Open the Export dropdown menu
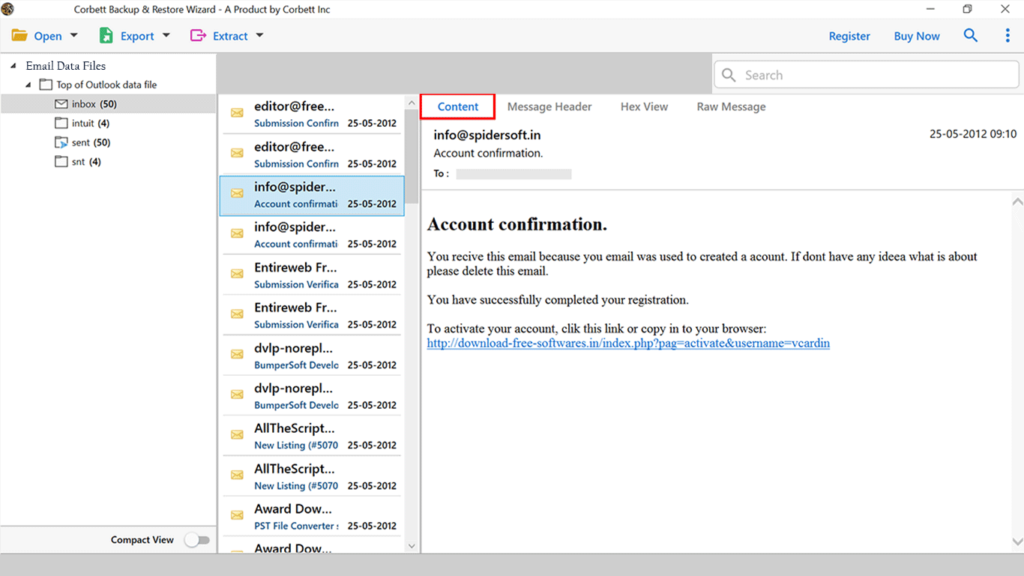The width and height of the screenshot is (1024, 576). pyautogui.click(x=166, y=35)
